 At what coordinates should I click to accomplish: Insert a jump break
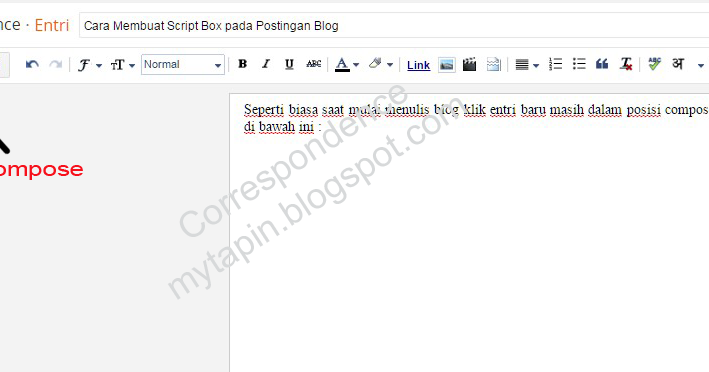[x=493, y=65]
